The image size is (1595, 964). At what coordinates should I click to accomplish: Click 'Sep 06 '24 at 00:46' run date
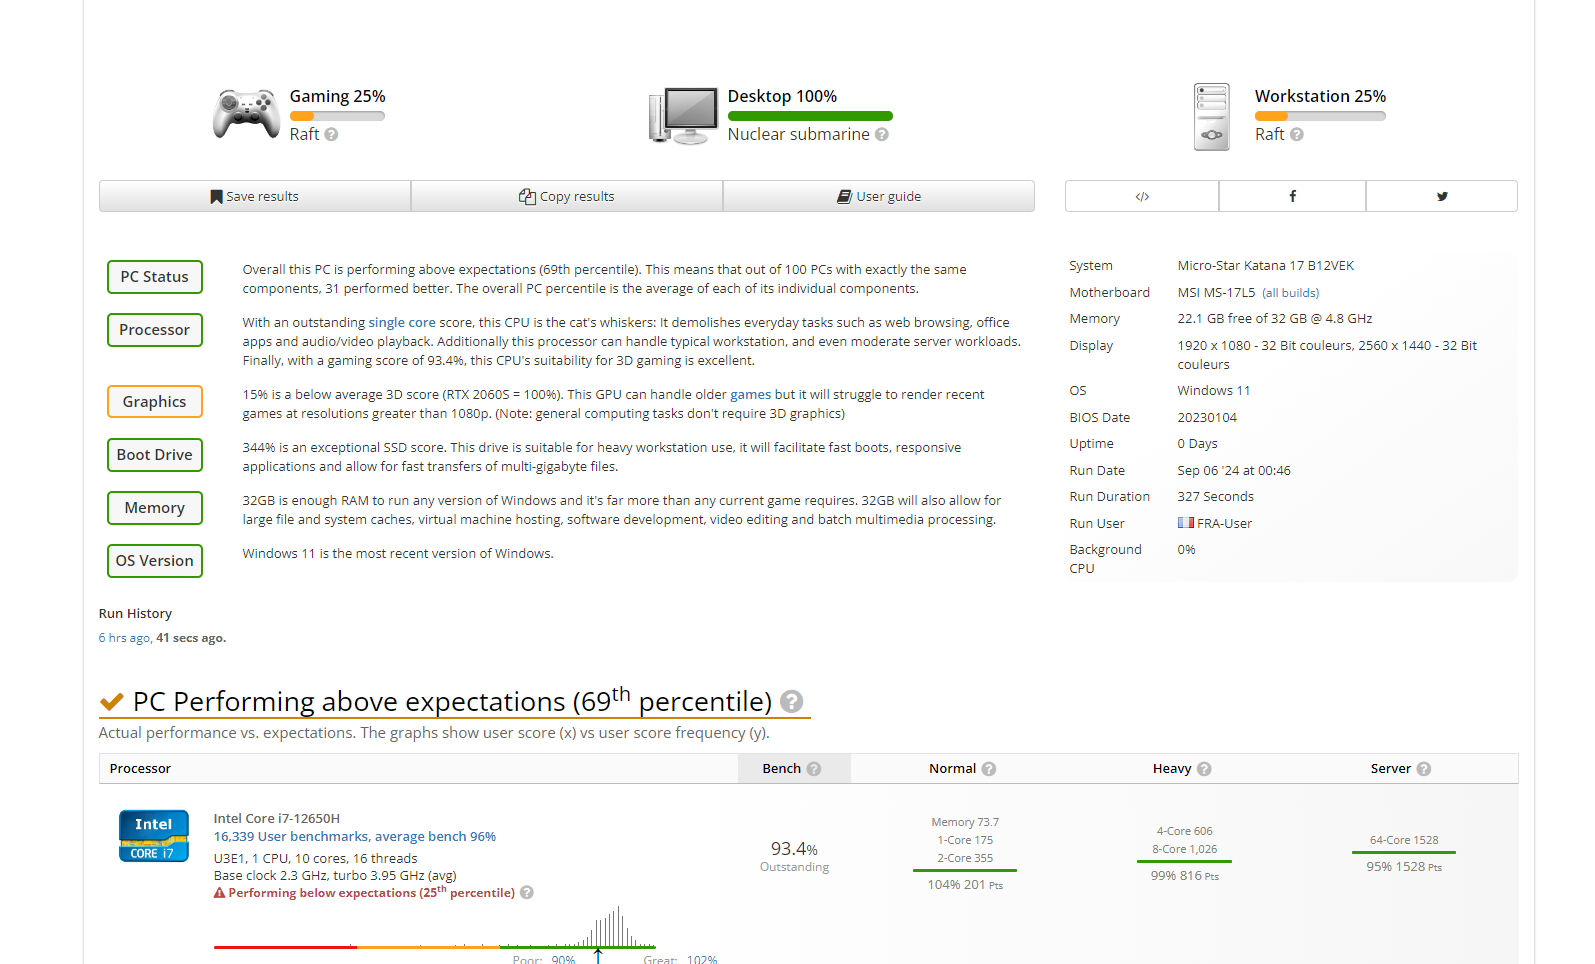(1234, 471)
